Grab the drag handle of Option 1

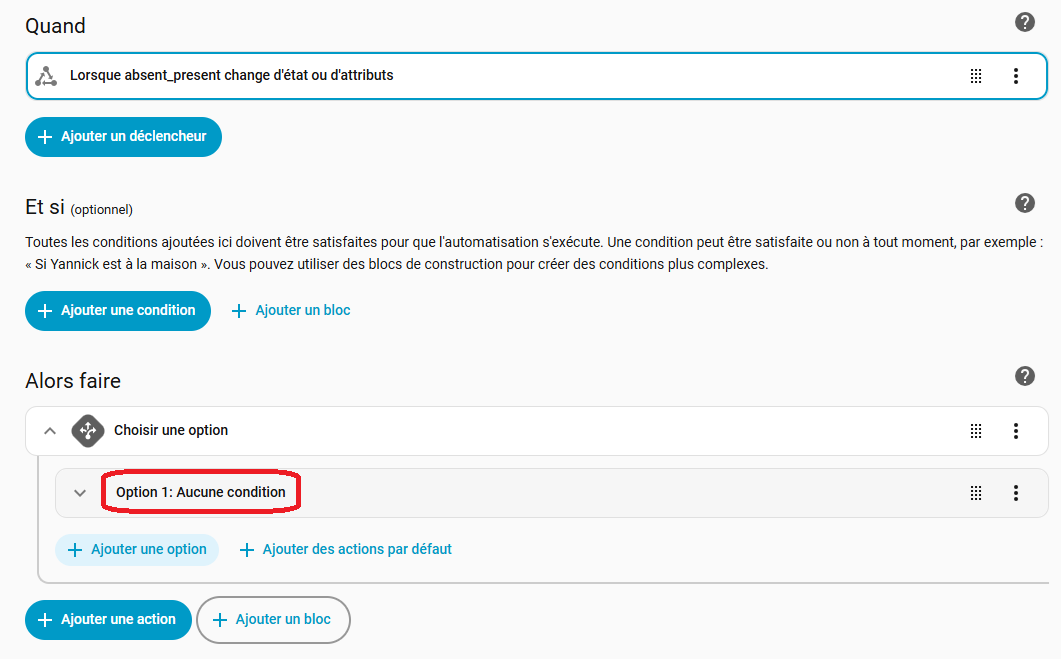[x=976, y=493]
